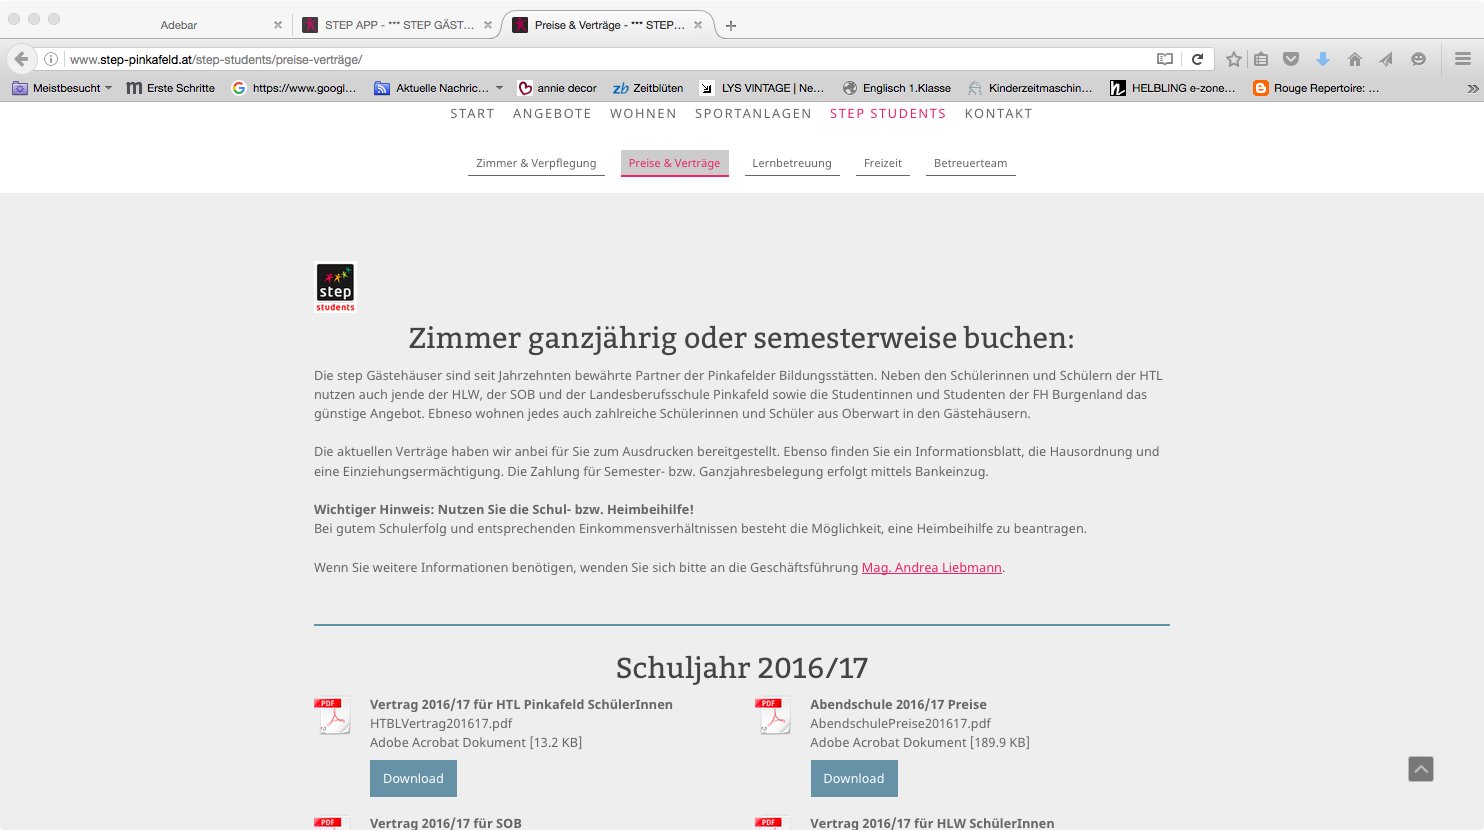Bookmark this page with the star icon
Screen dimensions: 1484x830
tap(1234, 59)
